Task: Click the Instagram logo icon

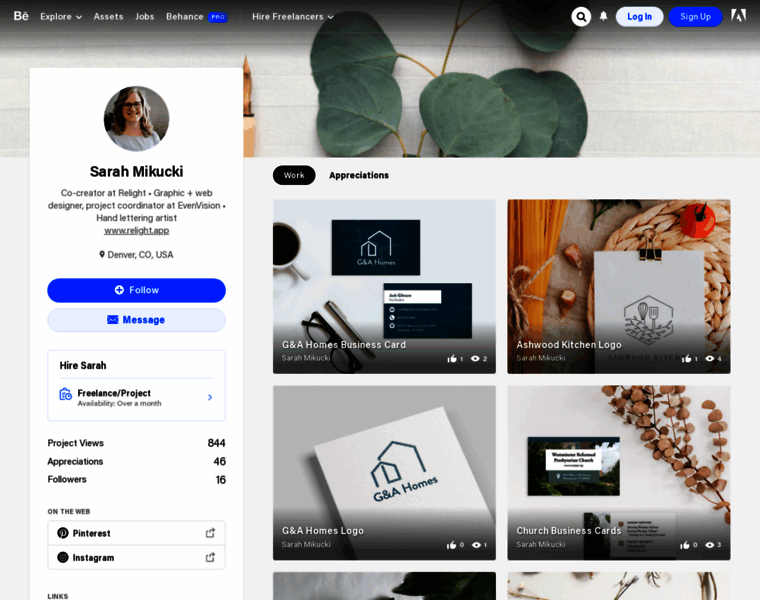Action: (x=63, y=557)
